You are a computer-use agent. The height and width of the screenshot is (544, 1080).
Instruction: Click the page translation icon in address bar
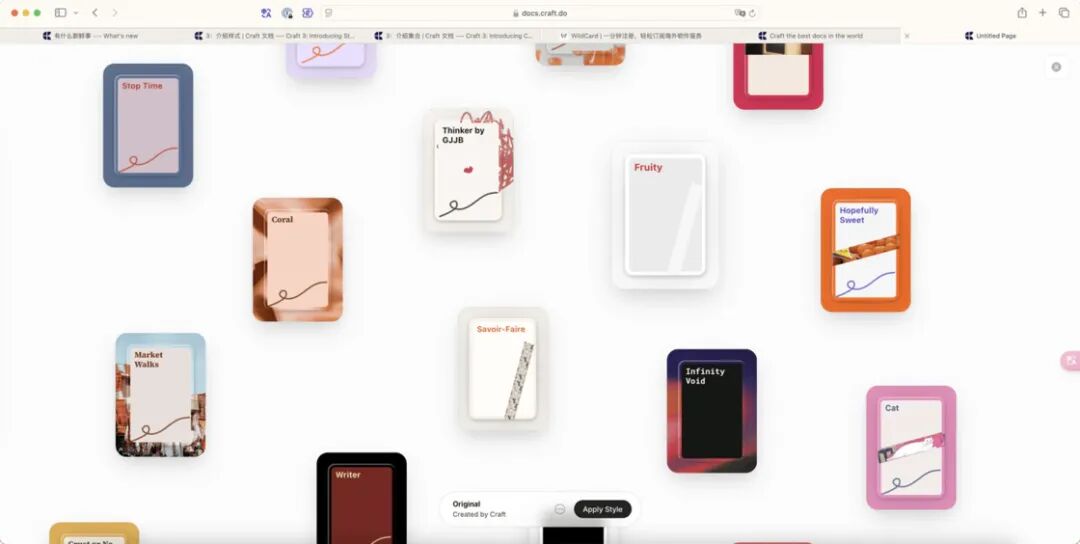[740, 13]
